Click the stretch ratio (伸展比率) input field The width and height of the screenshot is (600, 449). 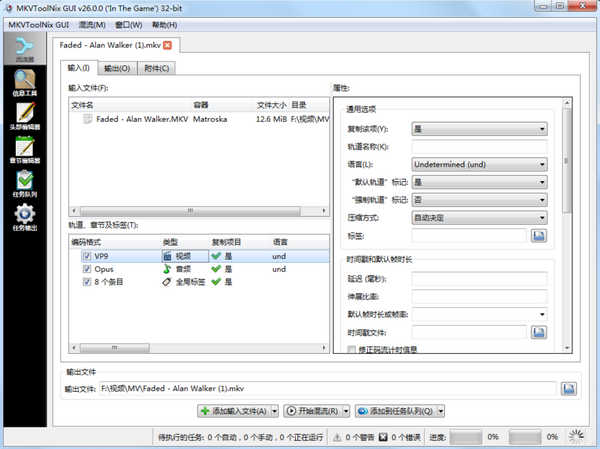pos(479,297)
